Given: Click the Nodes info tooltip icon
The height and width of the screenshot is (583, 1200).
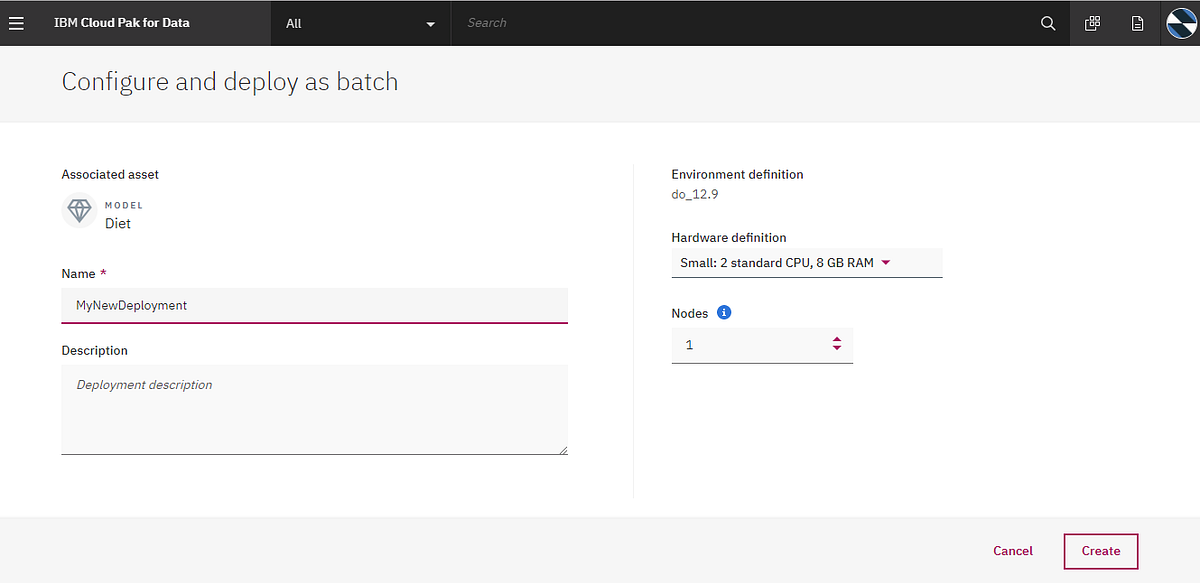Looking at the screenshot, I should [723, 312].
